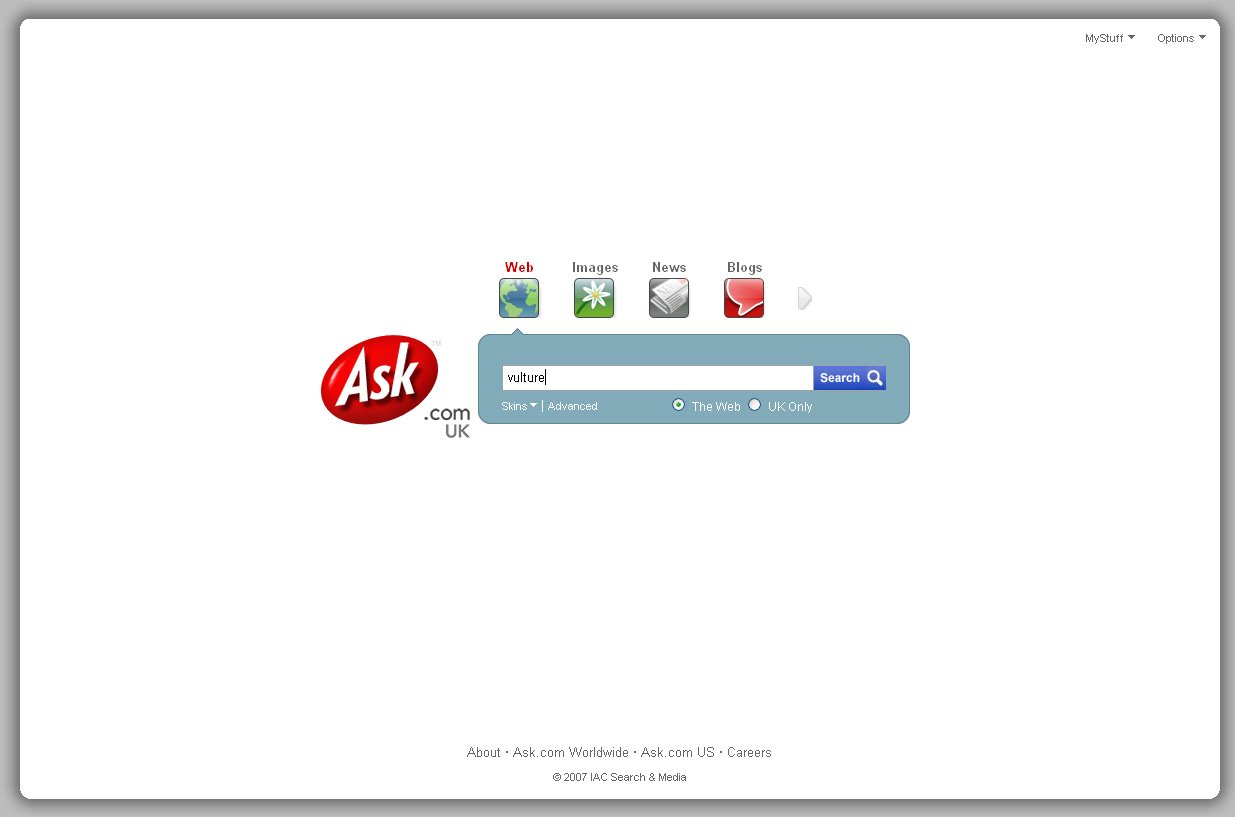Select UK Only radio button

coord(755,405)
